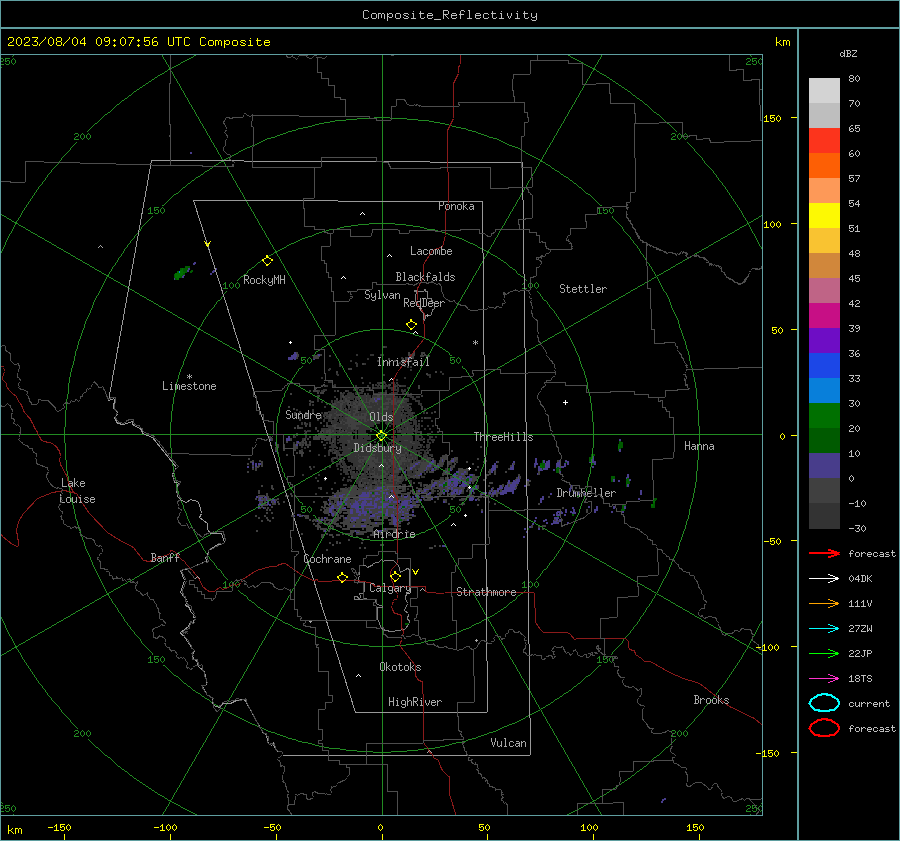Viewport: 900px width, 841px height.
Task: Click the yellow diamond marker near RedDeer
Action: pyautogui.click(x=412, y=325)
